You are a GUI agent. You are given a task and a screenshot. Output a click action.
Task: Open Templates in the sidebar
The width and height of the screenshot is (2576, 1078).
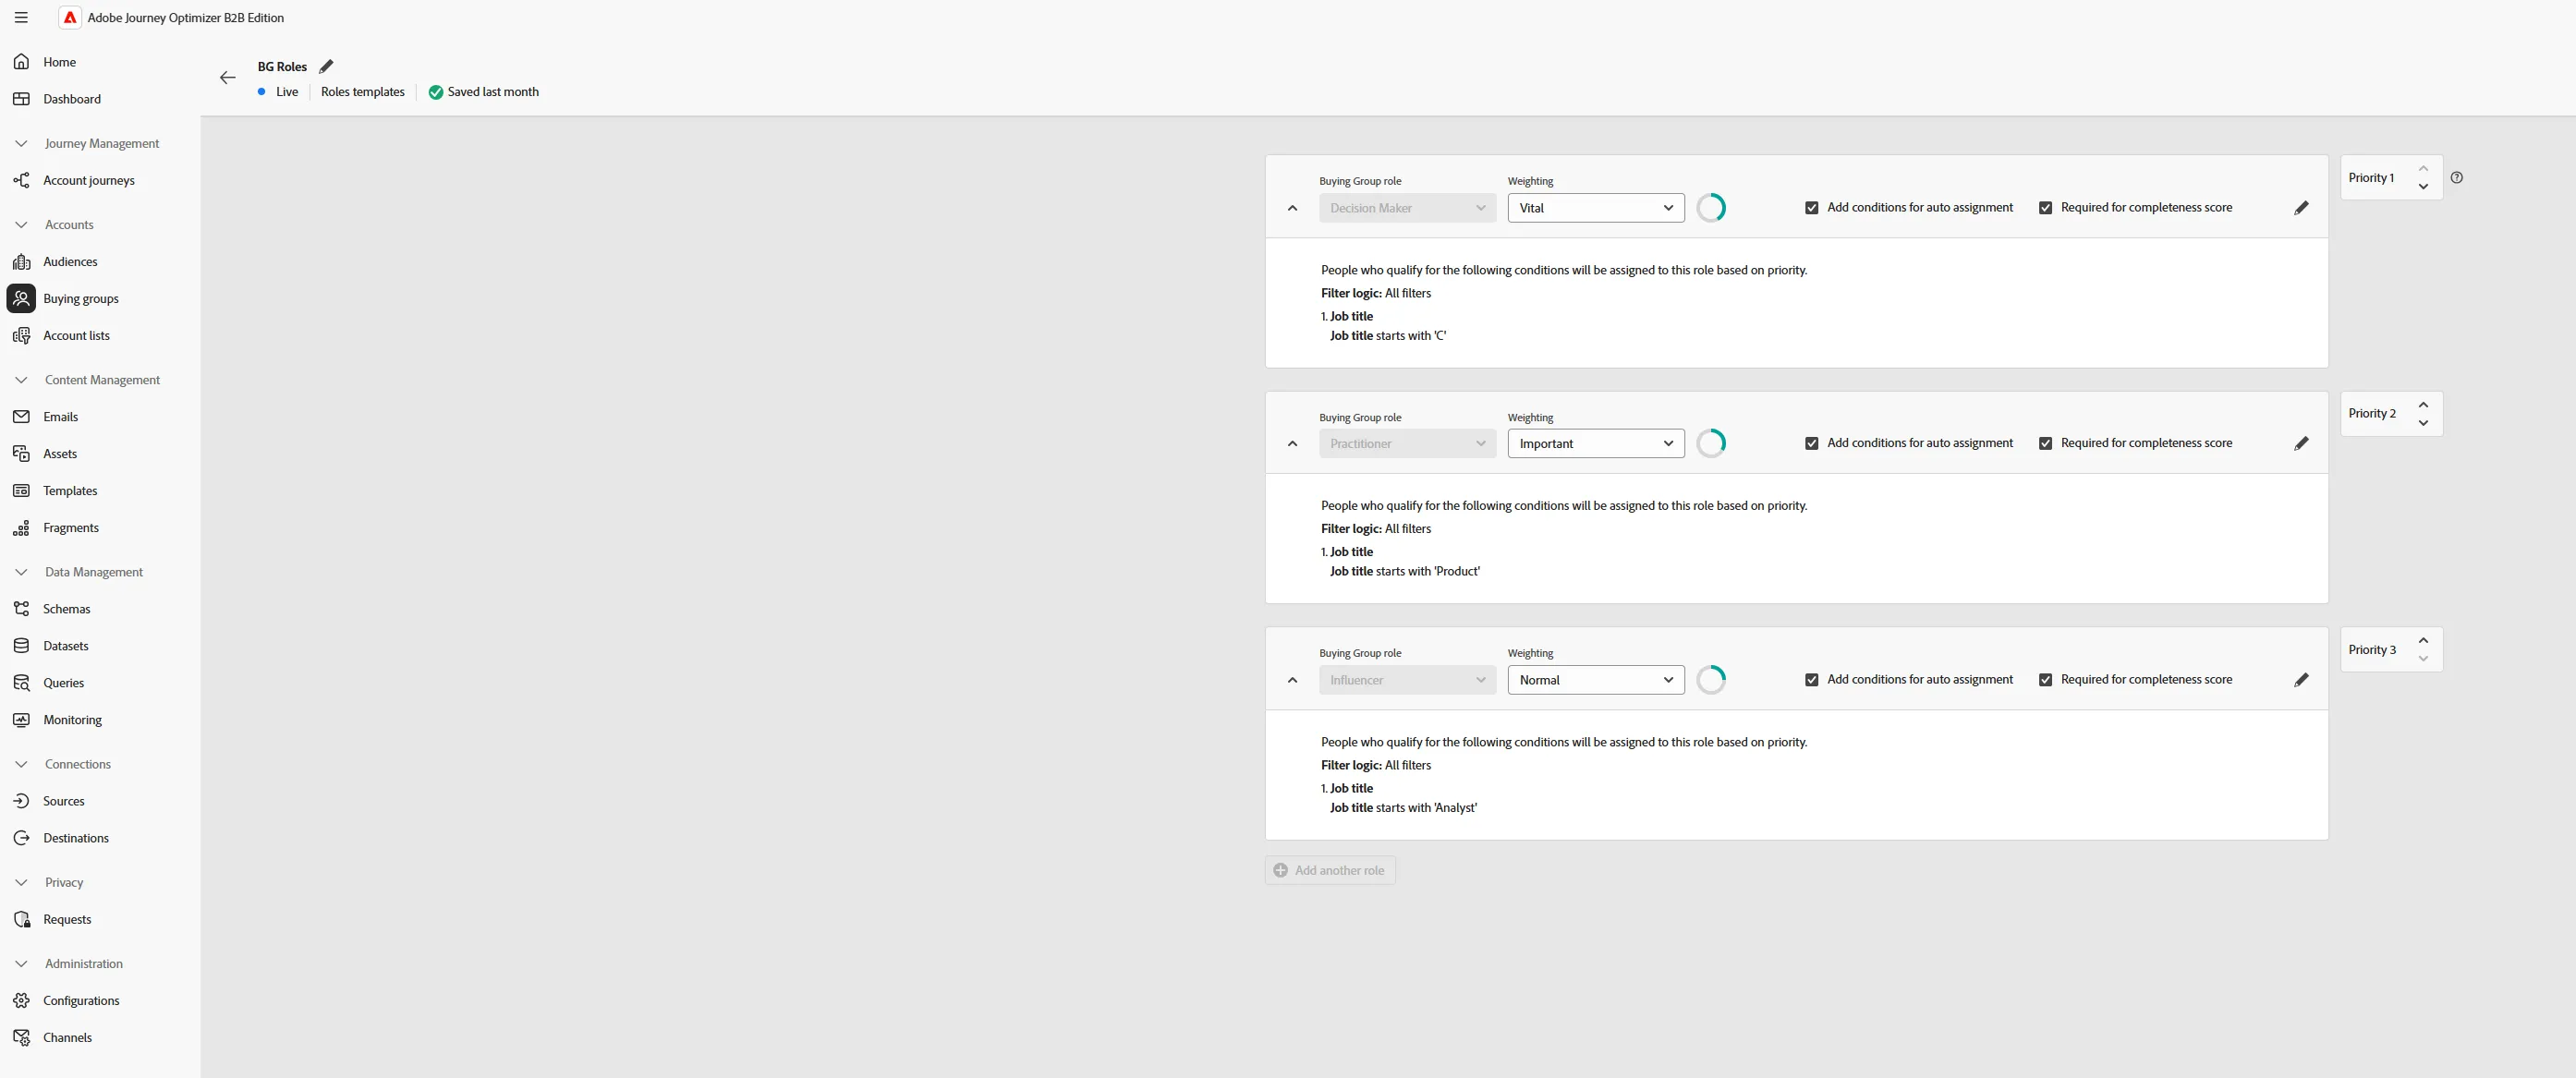pyautogui.click(x=70, y=491)
